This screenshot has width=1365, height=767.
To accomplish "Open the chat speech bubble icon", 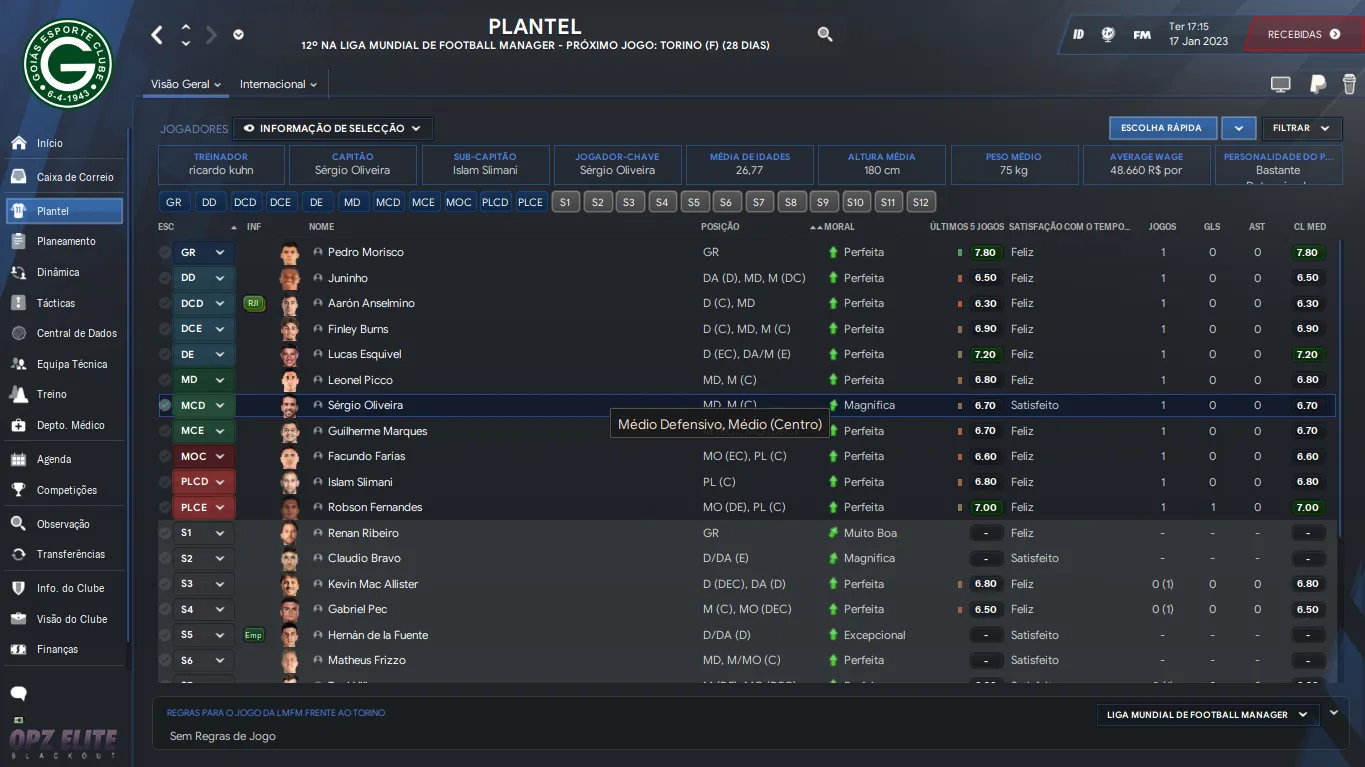I will (18, 693).
